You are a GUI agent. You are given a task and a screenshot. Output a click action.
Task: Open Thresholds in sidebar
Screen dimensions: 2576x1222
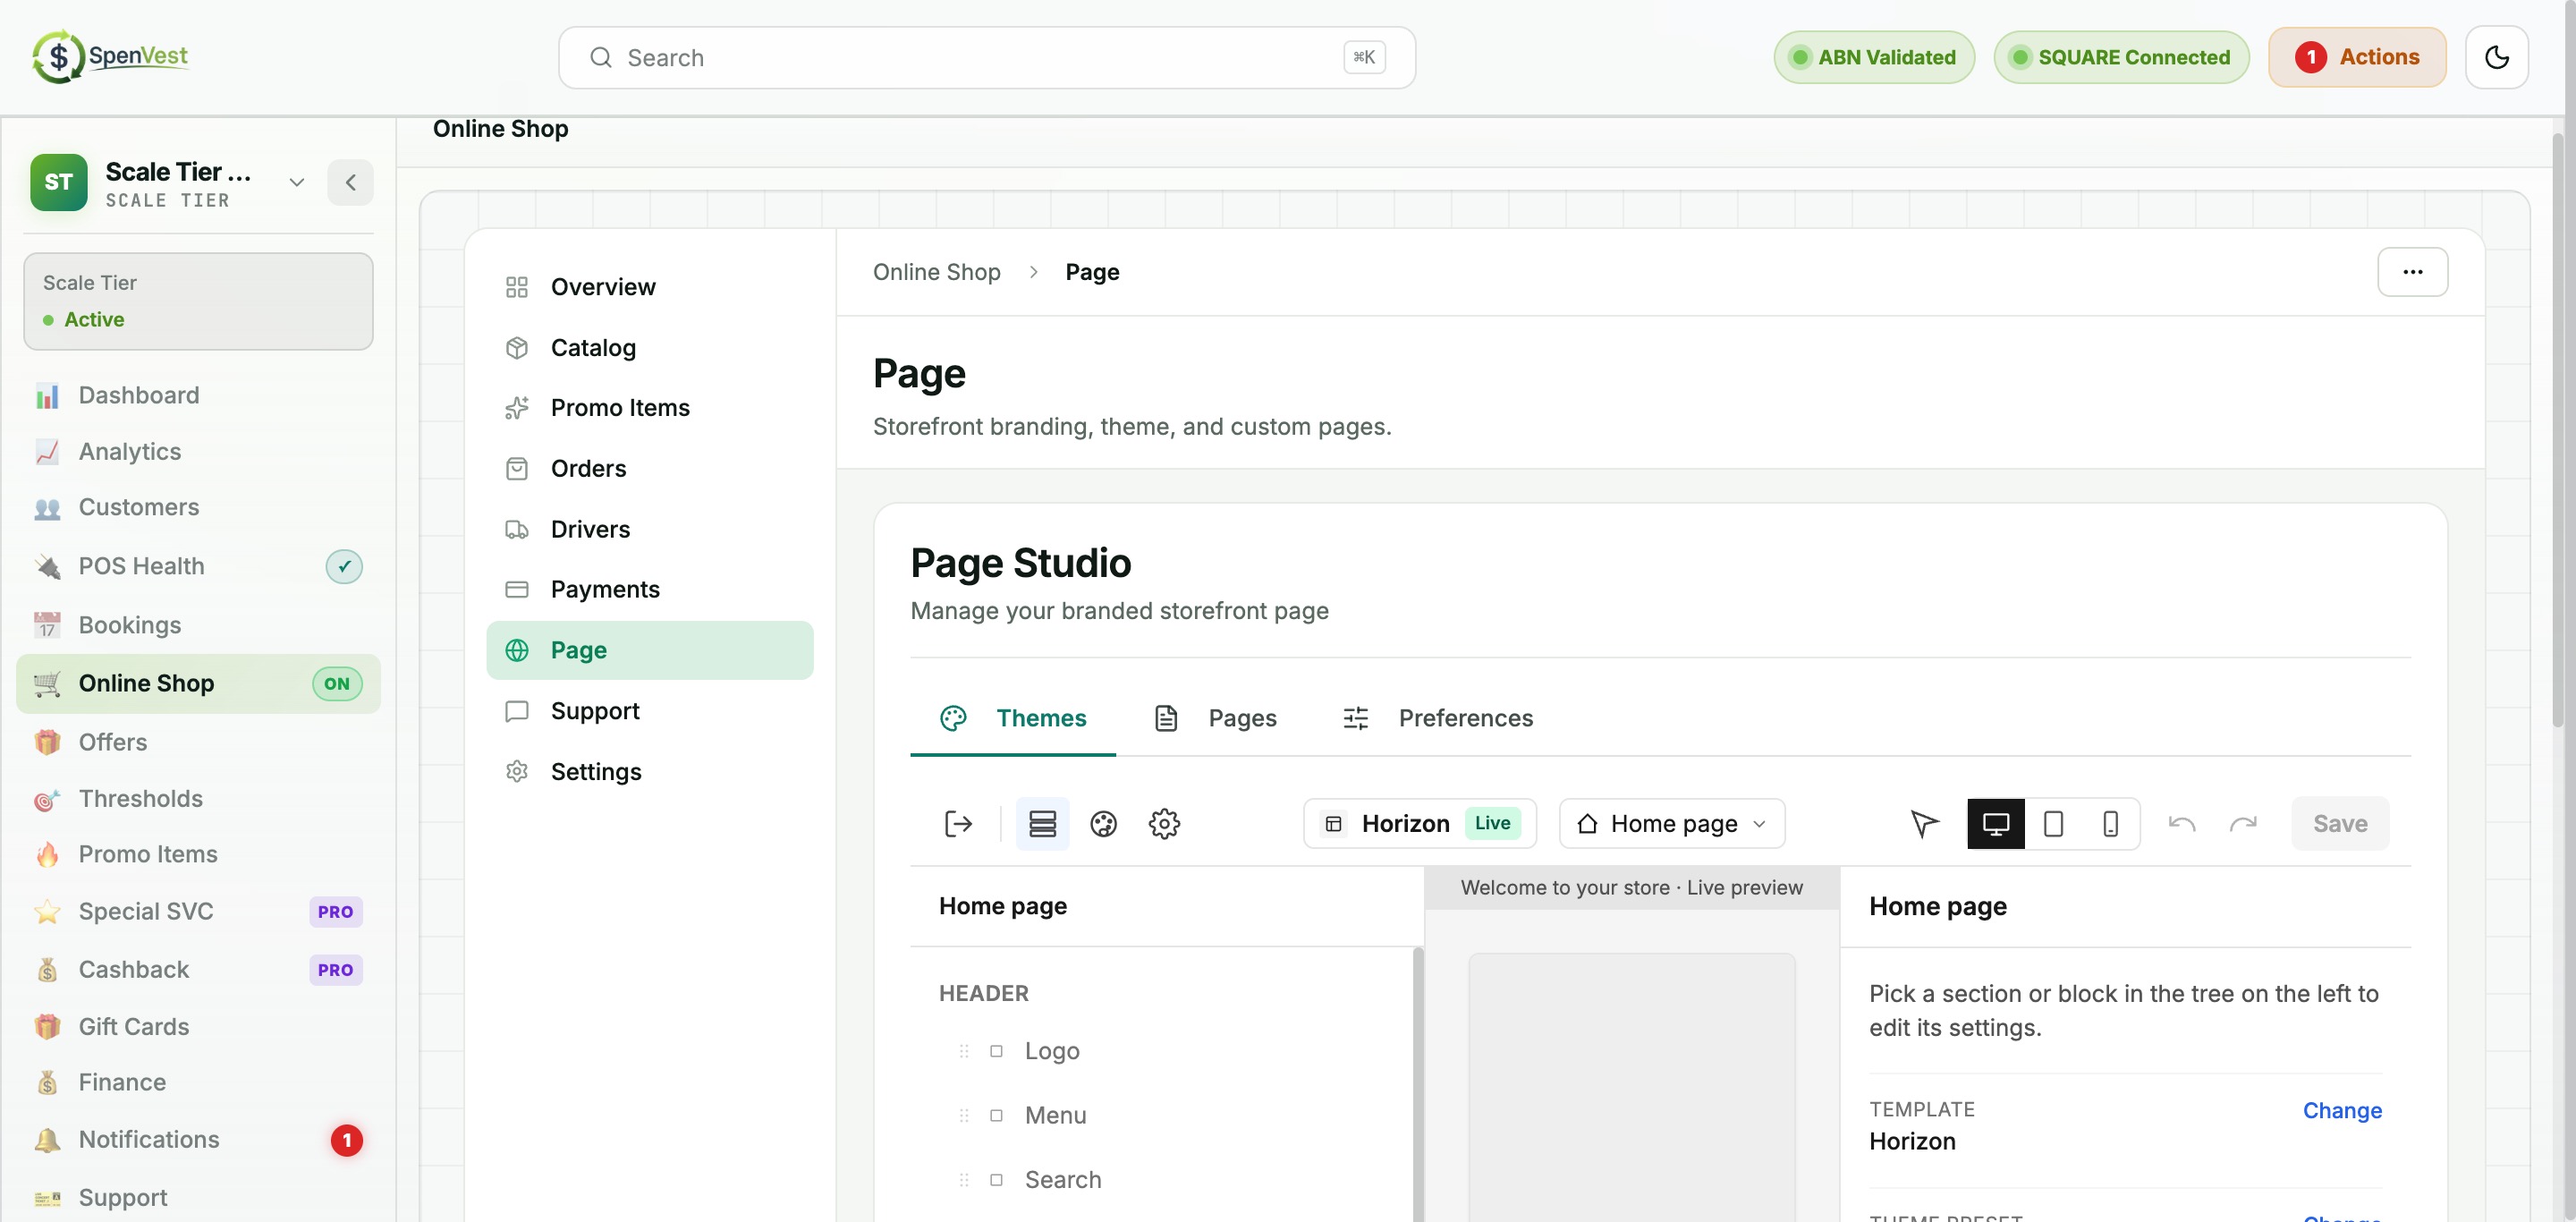[198, 798]
